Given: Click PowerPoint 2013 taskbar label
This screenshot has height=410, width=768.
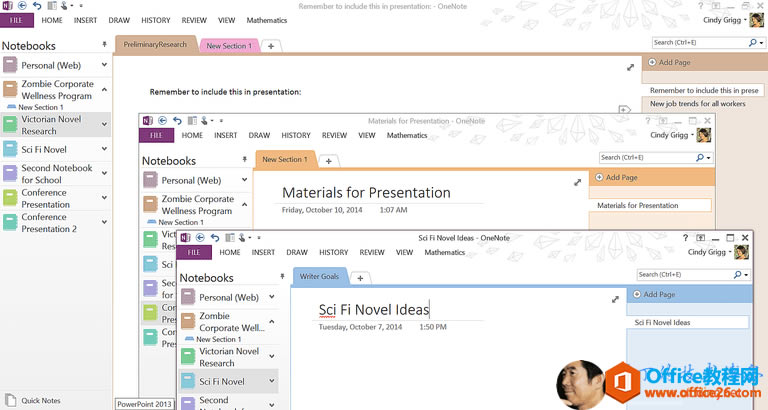Looking at the screenshot, I should [x=144, y=404].
